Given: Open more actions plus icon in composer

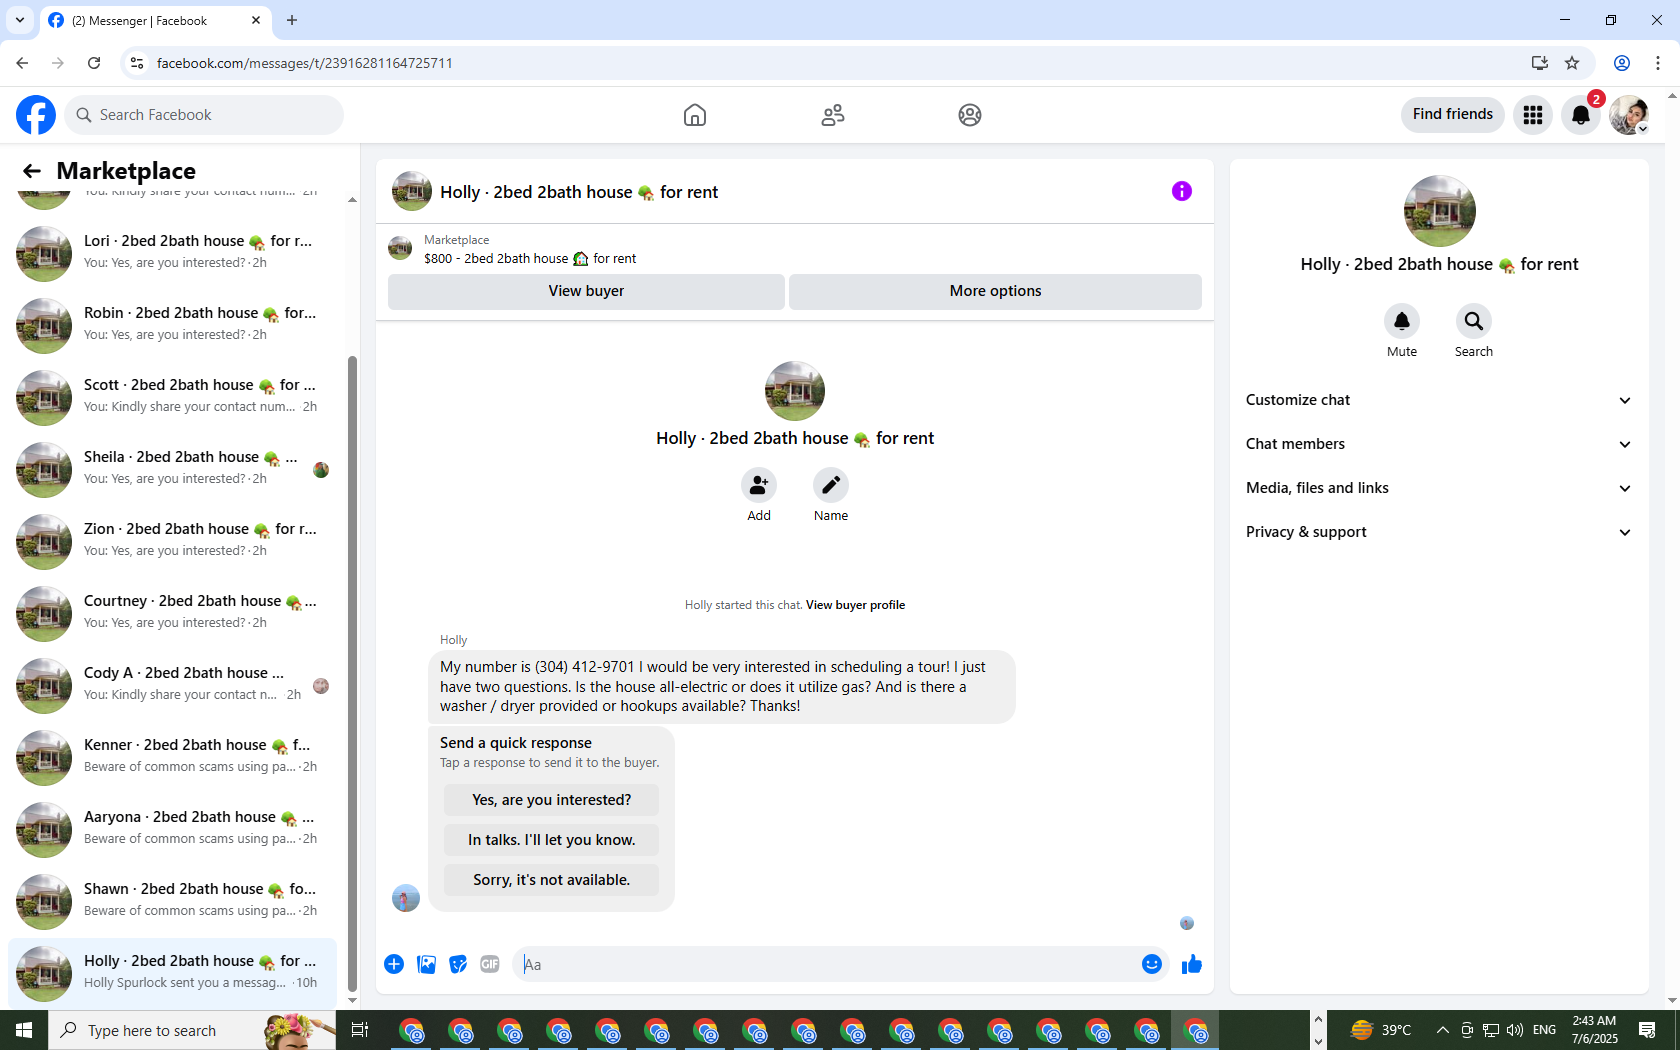Looking at the screenshot, I should pos(394,964).
